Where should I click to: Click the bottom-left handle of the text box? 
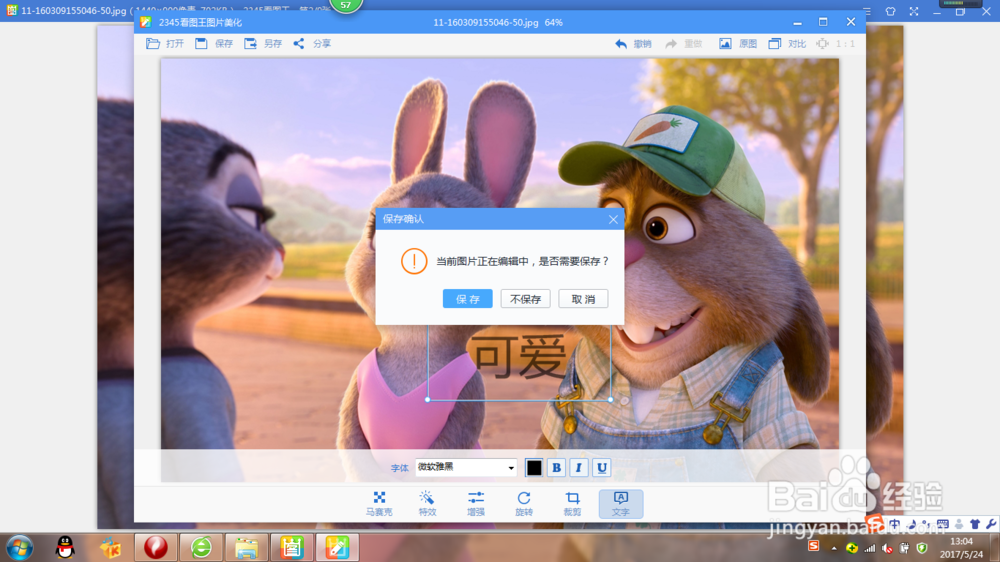coord(427,400)
